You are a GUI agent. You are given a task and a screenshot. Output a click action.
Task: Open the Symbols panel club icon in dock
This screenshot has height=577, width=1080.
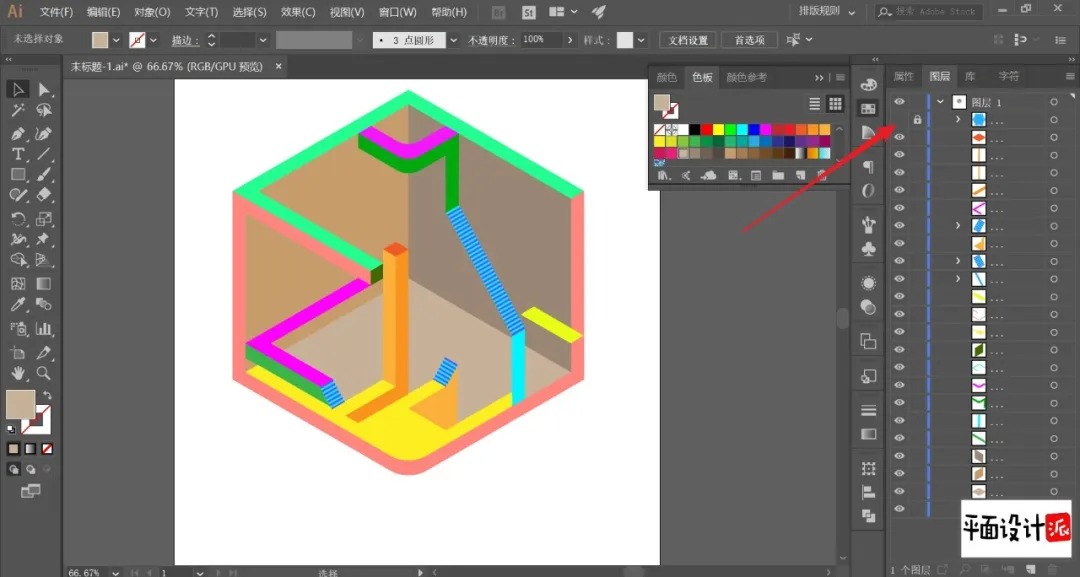(869, 249)
